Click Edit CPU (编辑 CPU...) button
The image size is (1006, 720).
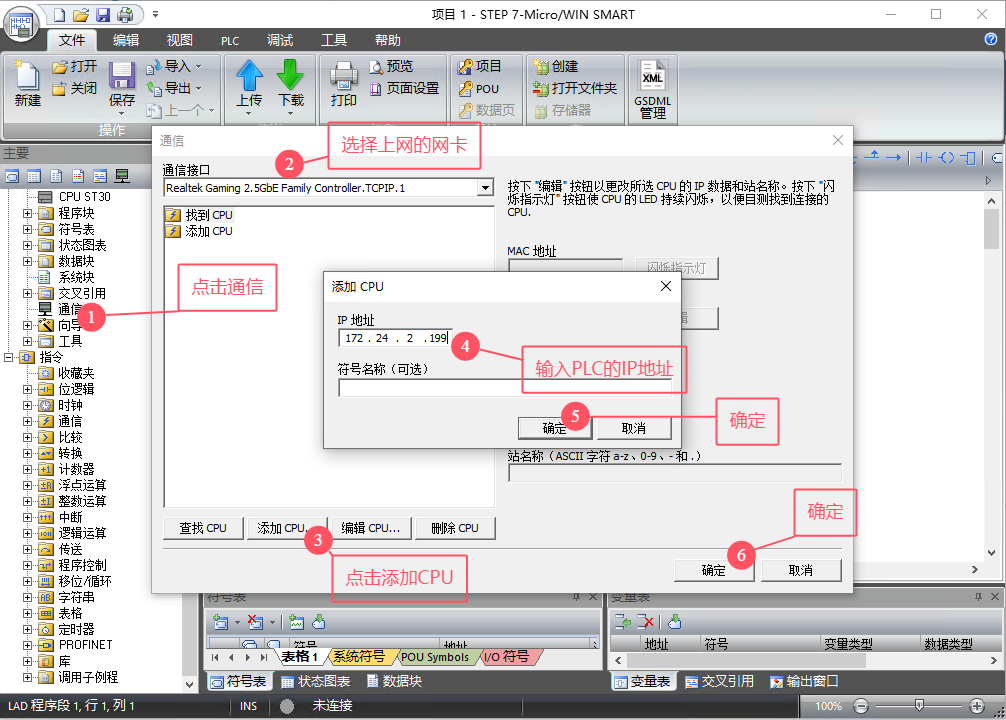[370, 528]
